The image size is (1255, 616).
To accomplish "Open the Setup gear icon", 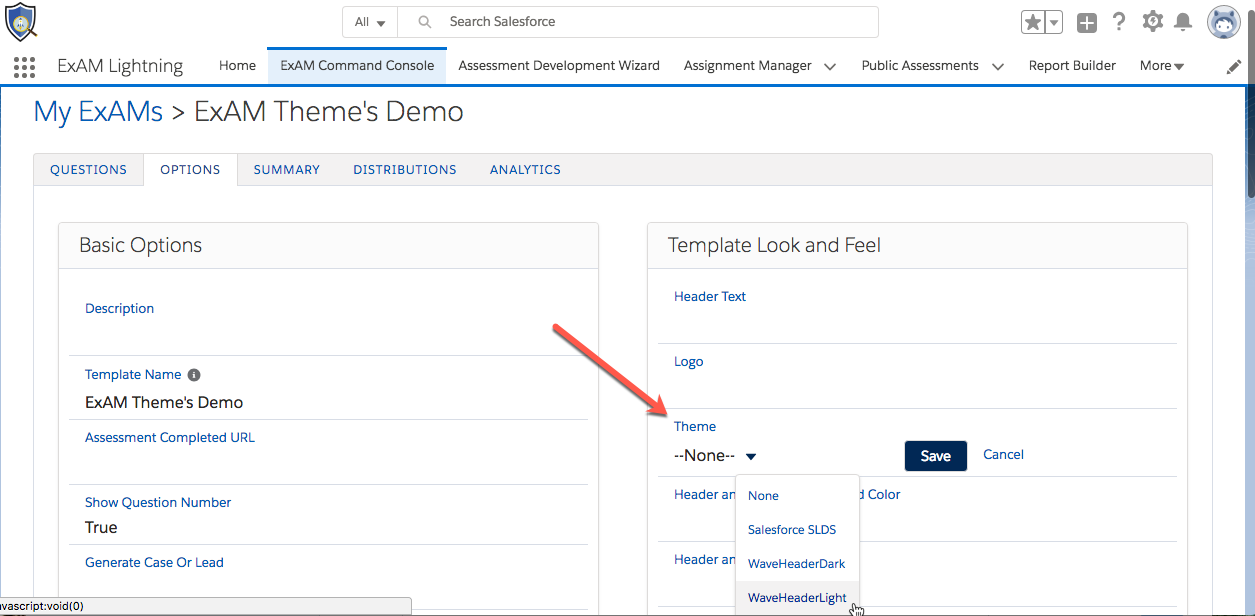I will (x=1152, y=21).
